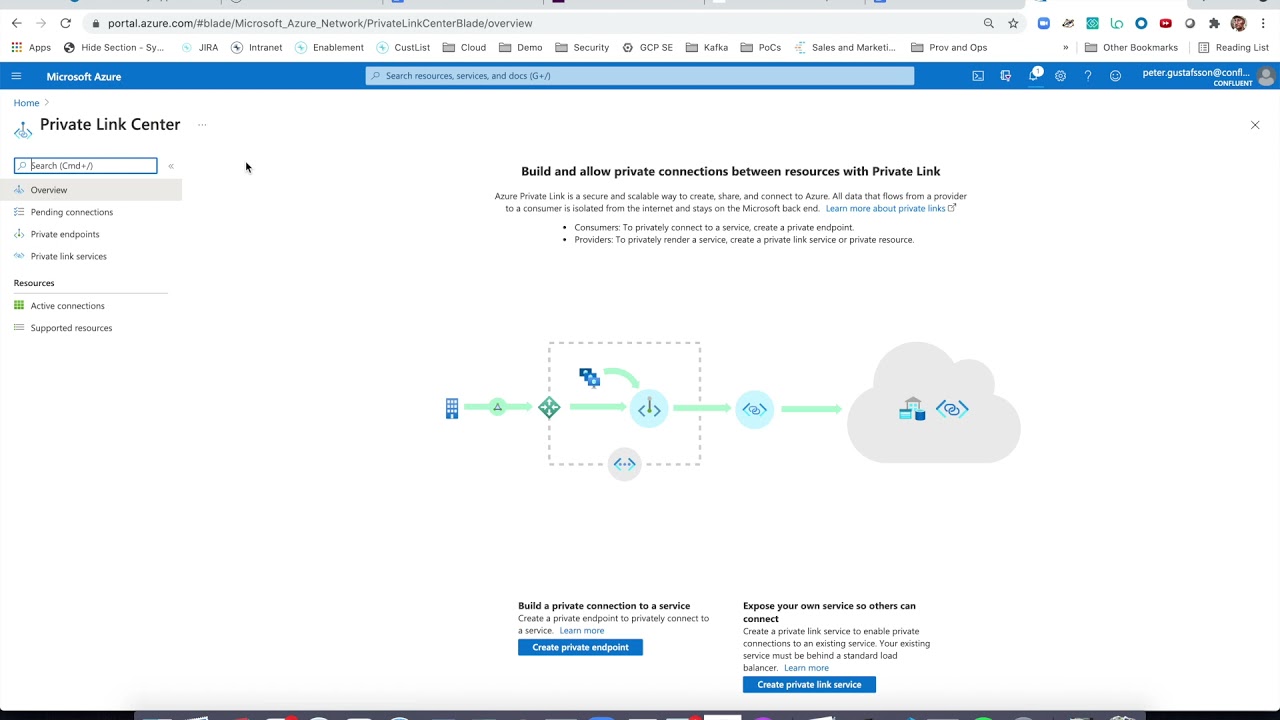Open the Reading List
Viewport: 1280px width, 720px height.
click(1233, 47)
